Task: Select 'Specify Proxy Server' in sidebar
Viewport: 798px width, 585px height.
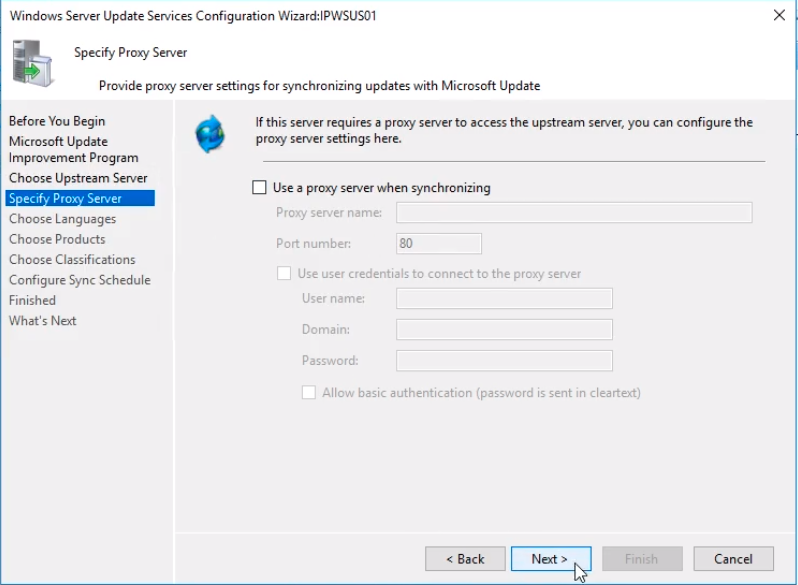Action: [66, 198]
